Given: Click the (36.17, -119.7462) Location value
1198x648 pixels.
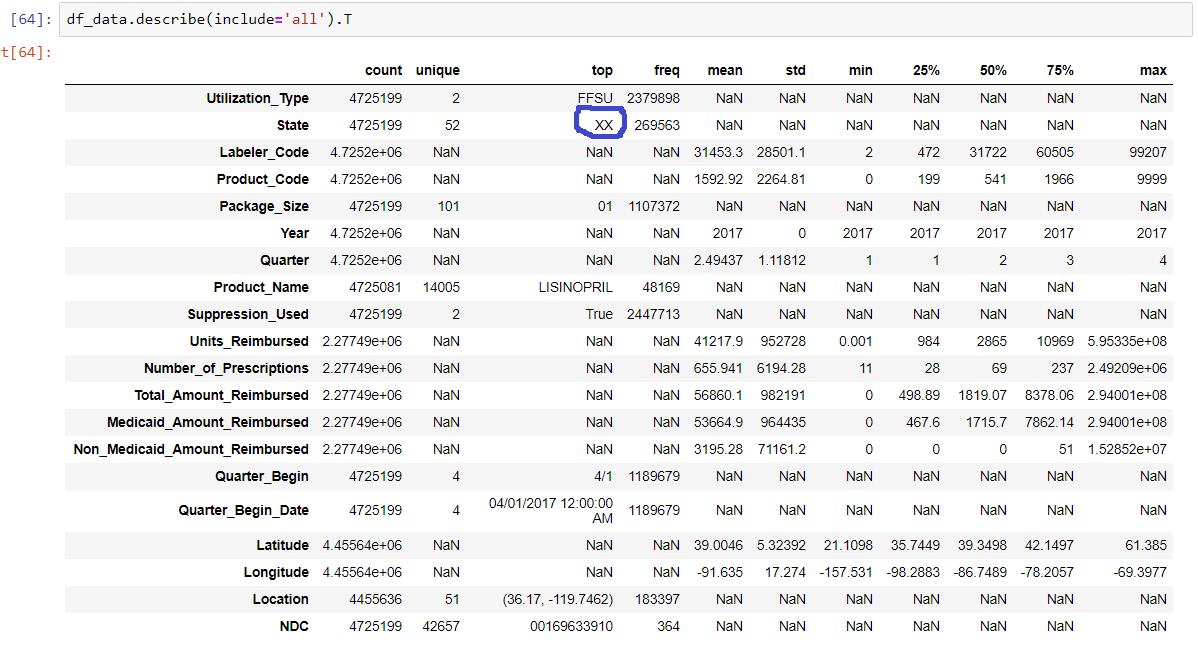Looking at the screenshot, I should pos(558,599).
